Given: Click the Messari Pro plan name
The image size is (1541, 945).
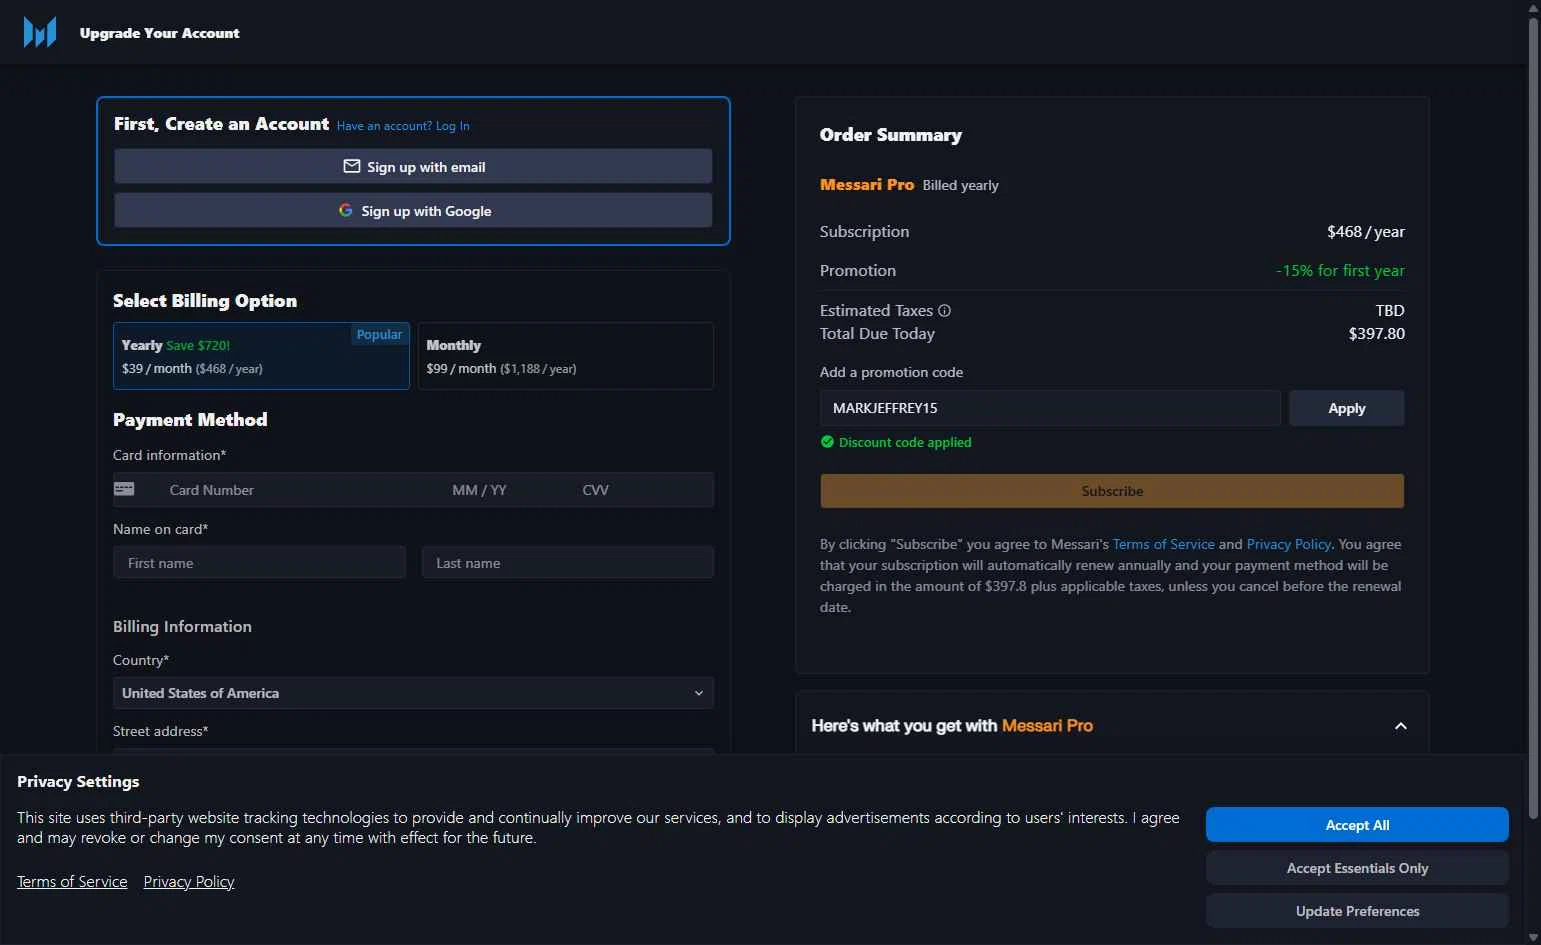Looking at the screenshot, I should [x=867, y=185].
